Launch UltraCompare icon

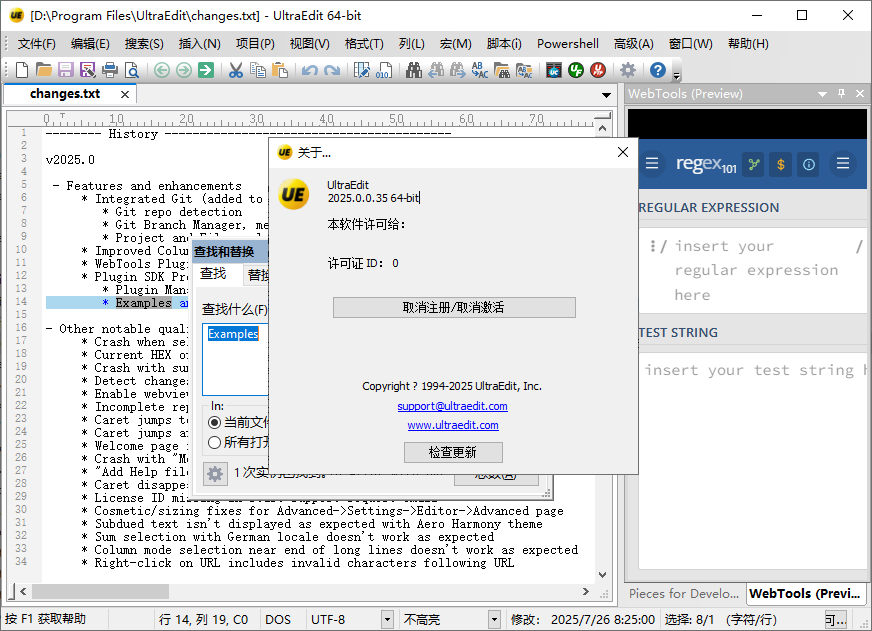(554, 70)
